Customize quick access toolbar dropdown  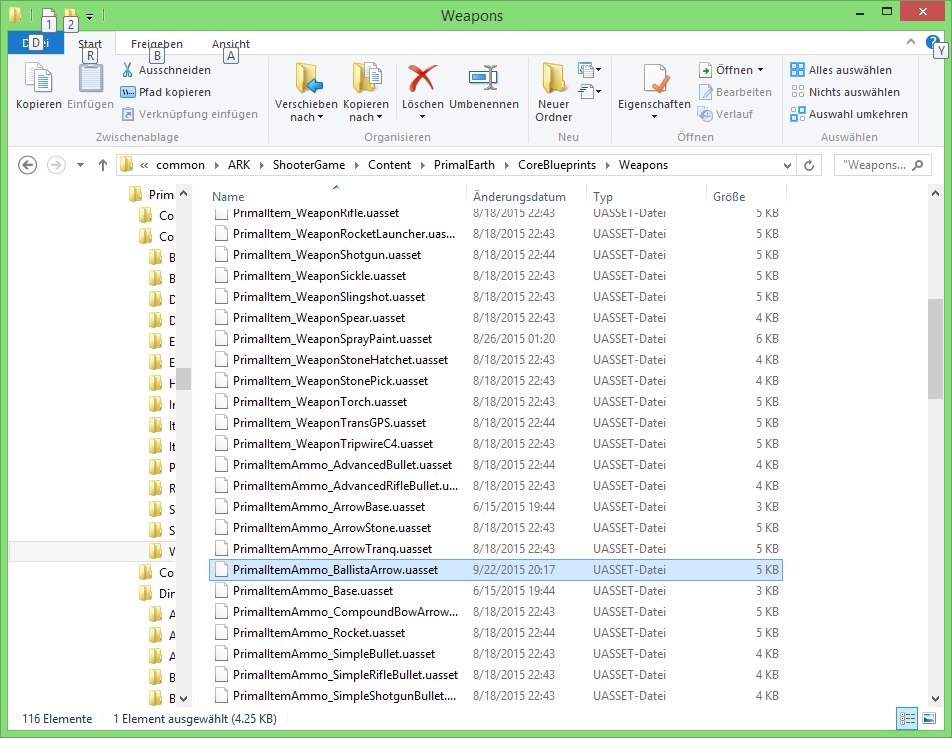coord(89,16)
